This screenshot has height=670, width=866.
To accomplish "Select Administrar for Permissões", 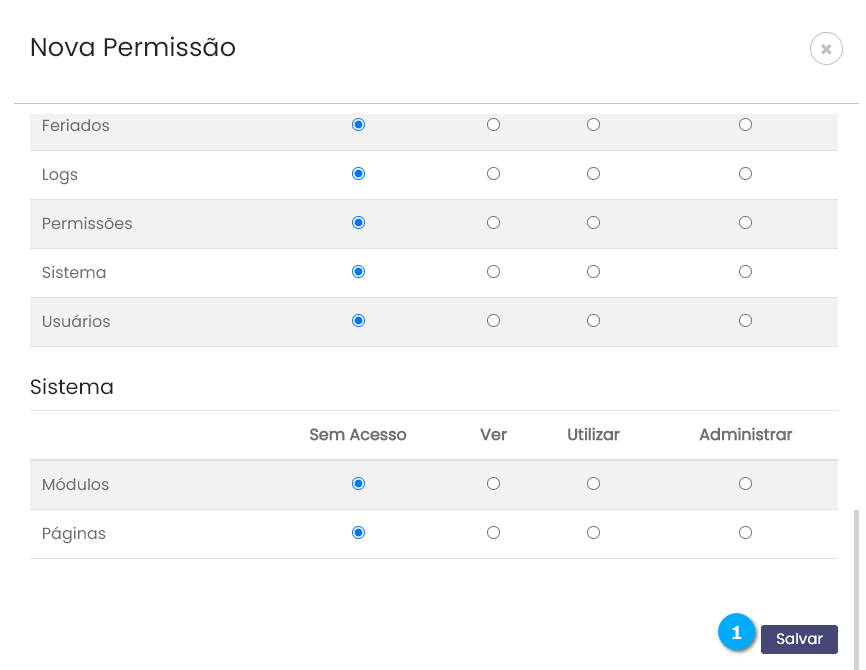I will tap(745, 223).
